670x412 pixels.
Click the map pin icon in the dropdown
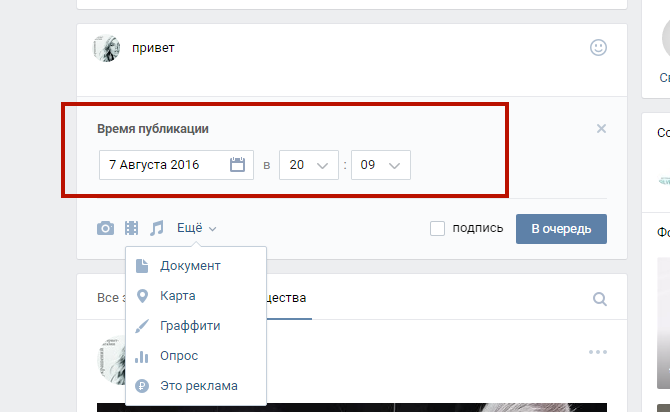[x=142, y=296]
